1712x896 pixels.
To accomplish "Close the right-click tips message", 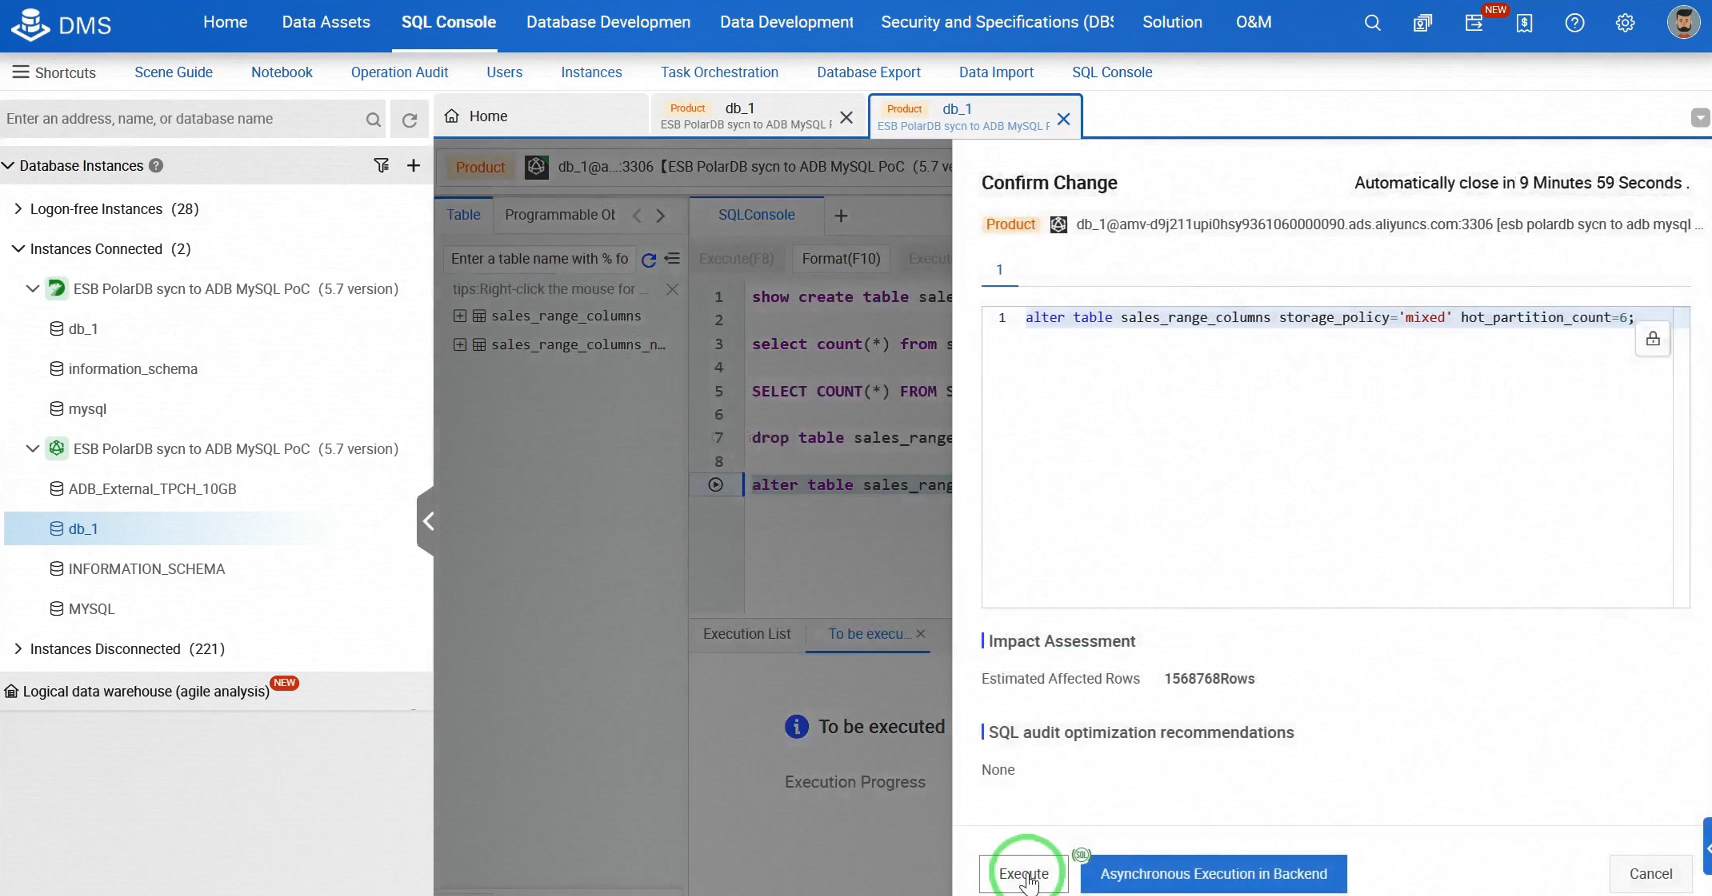I will (x=672, y=289).
